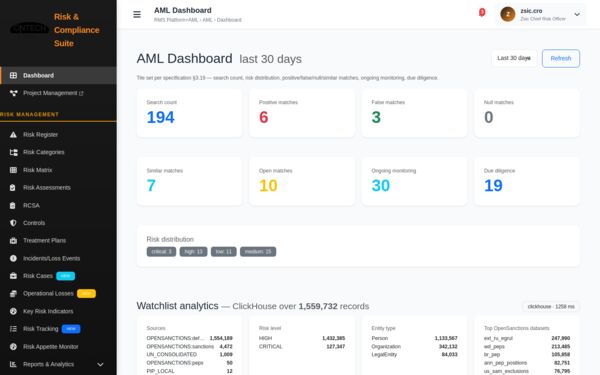Click the UN_CONSOLIDATED source row

189,355
